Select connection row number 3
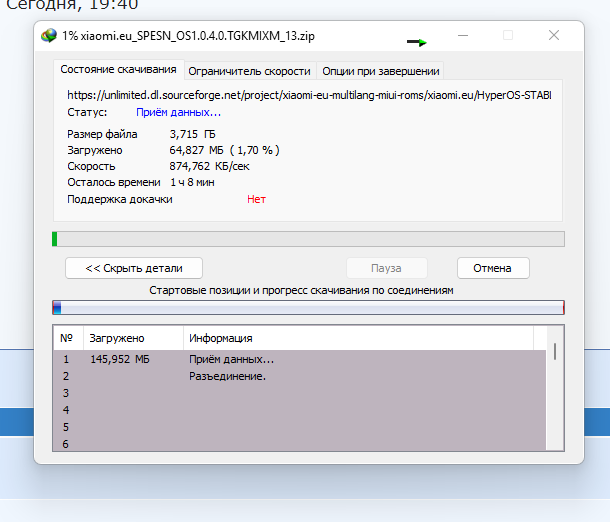The image size is (610, 522). (x=300, y=393)
